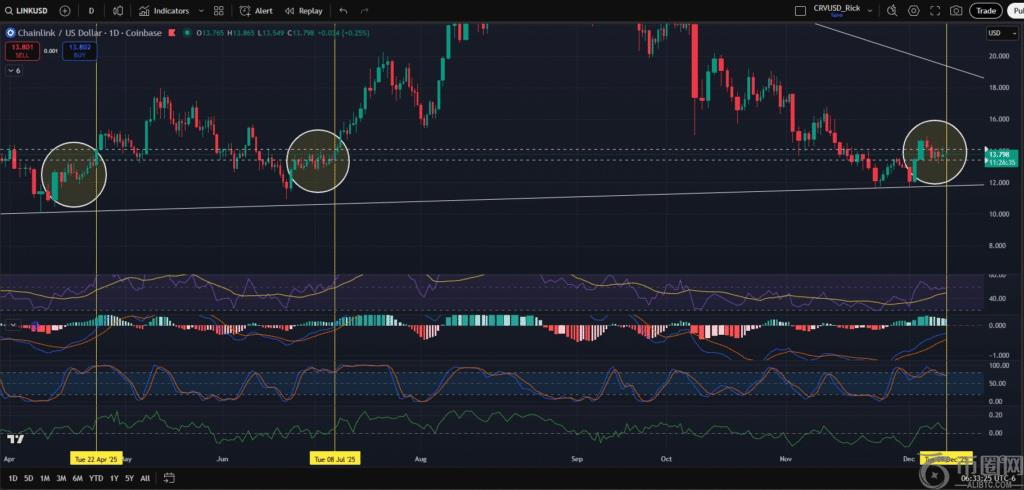The width and height of the screenshot is (1024, 490).
Task: Start bar Replay mode
Action: click(x=304, y=10)
